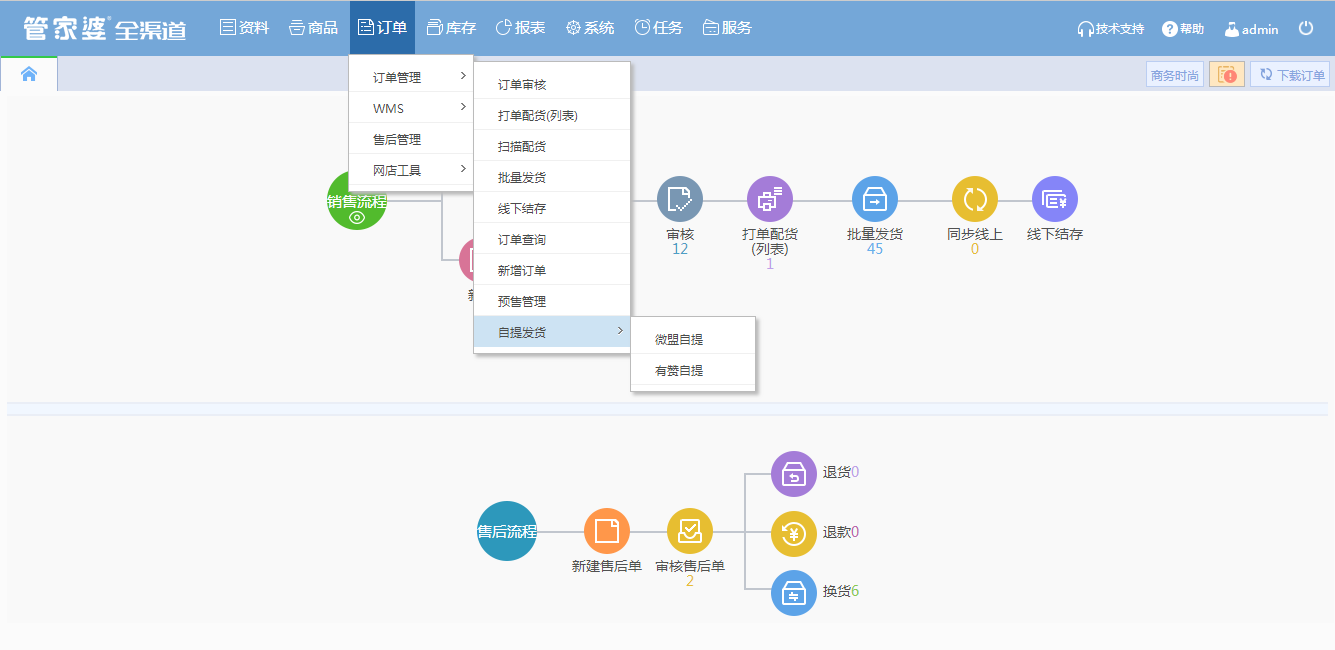Click the 商务时尚 button

[1175, 75]
